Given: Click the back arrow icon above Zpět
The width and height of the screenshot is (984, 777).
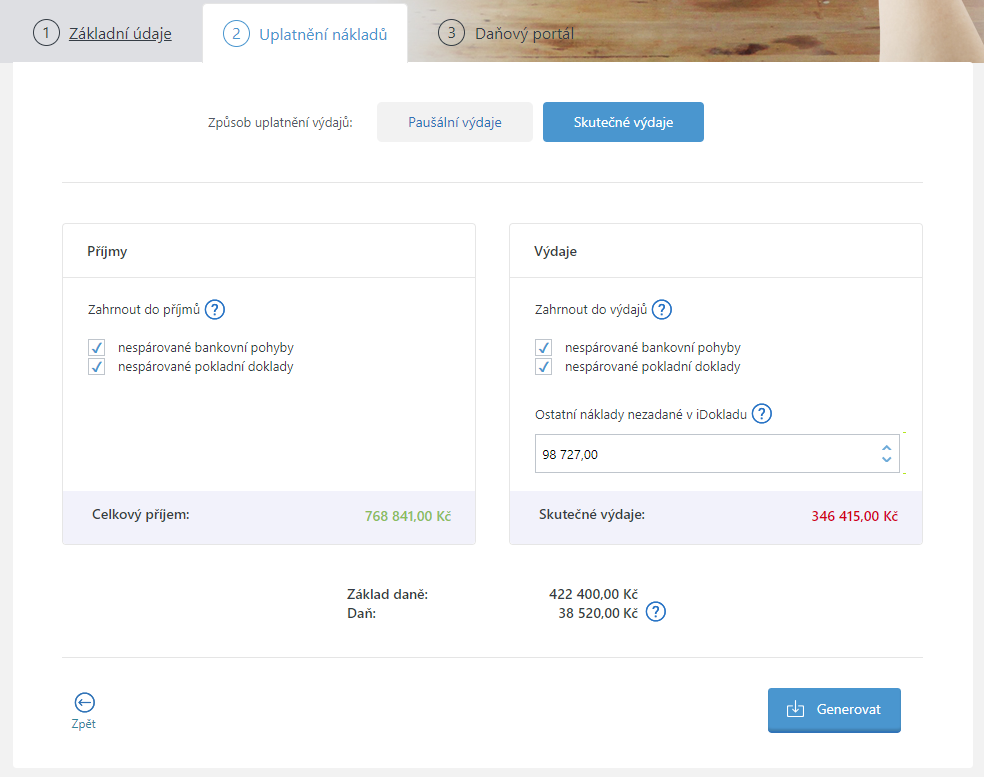Looking at the screenshot, I should (x=84, y=702).
